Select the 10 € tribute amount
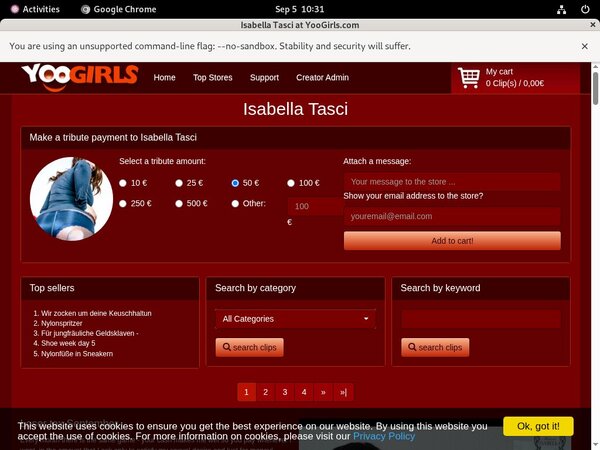 (123, 183)
